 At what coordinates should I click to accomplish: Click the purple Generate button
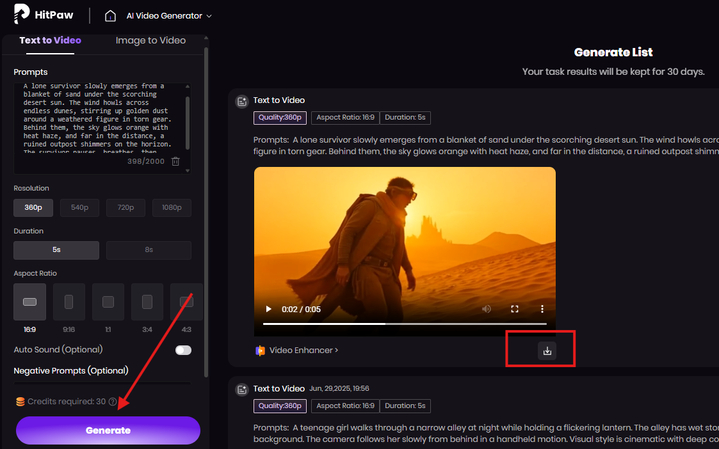108,430
